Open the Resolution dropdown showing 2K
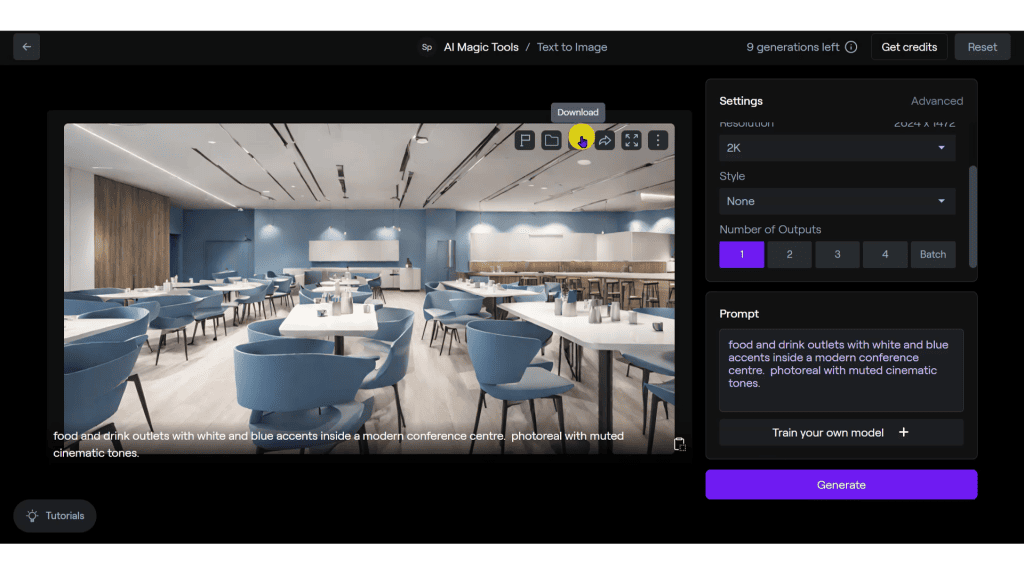 (x=837, y=147)
